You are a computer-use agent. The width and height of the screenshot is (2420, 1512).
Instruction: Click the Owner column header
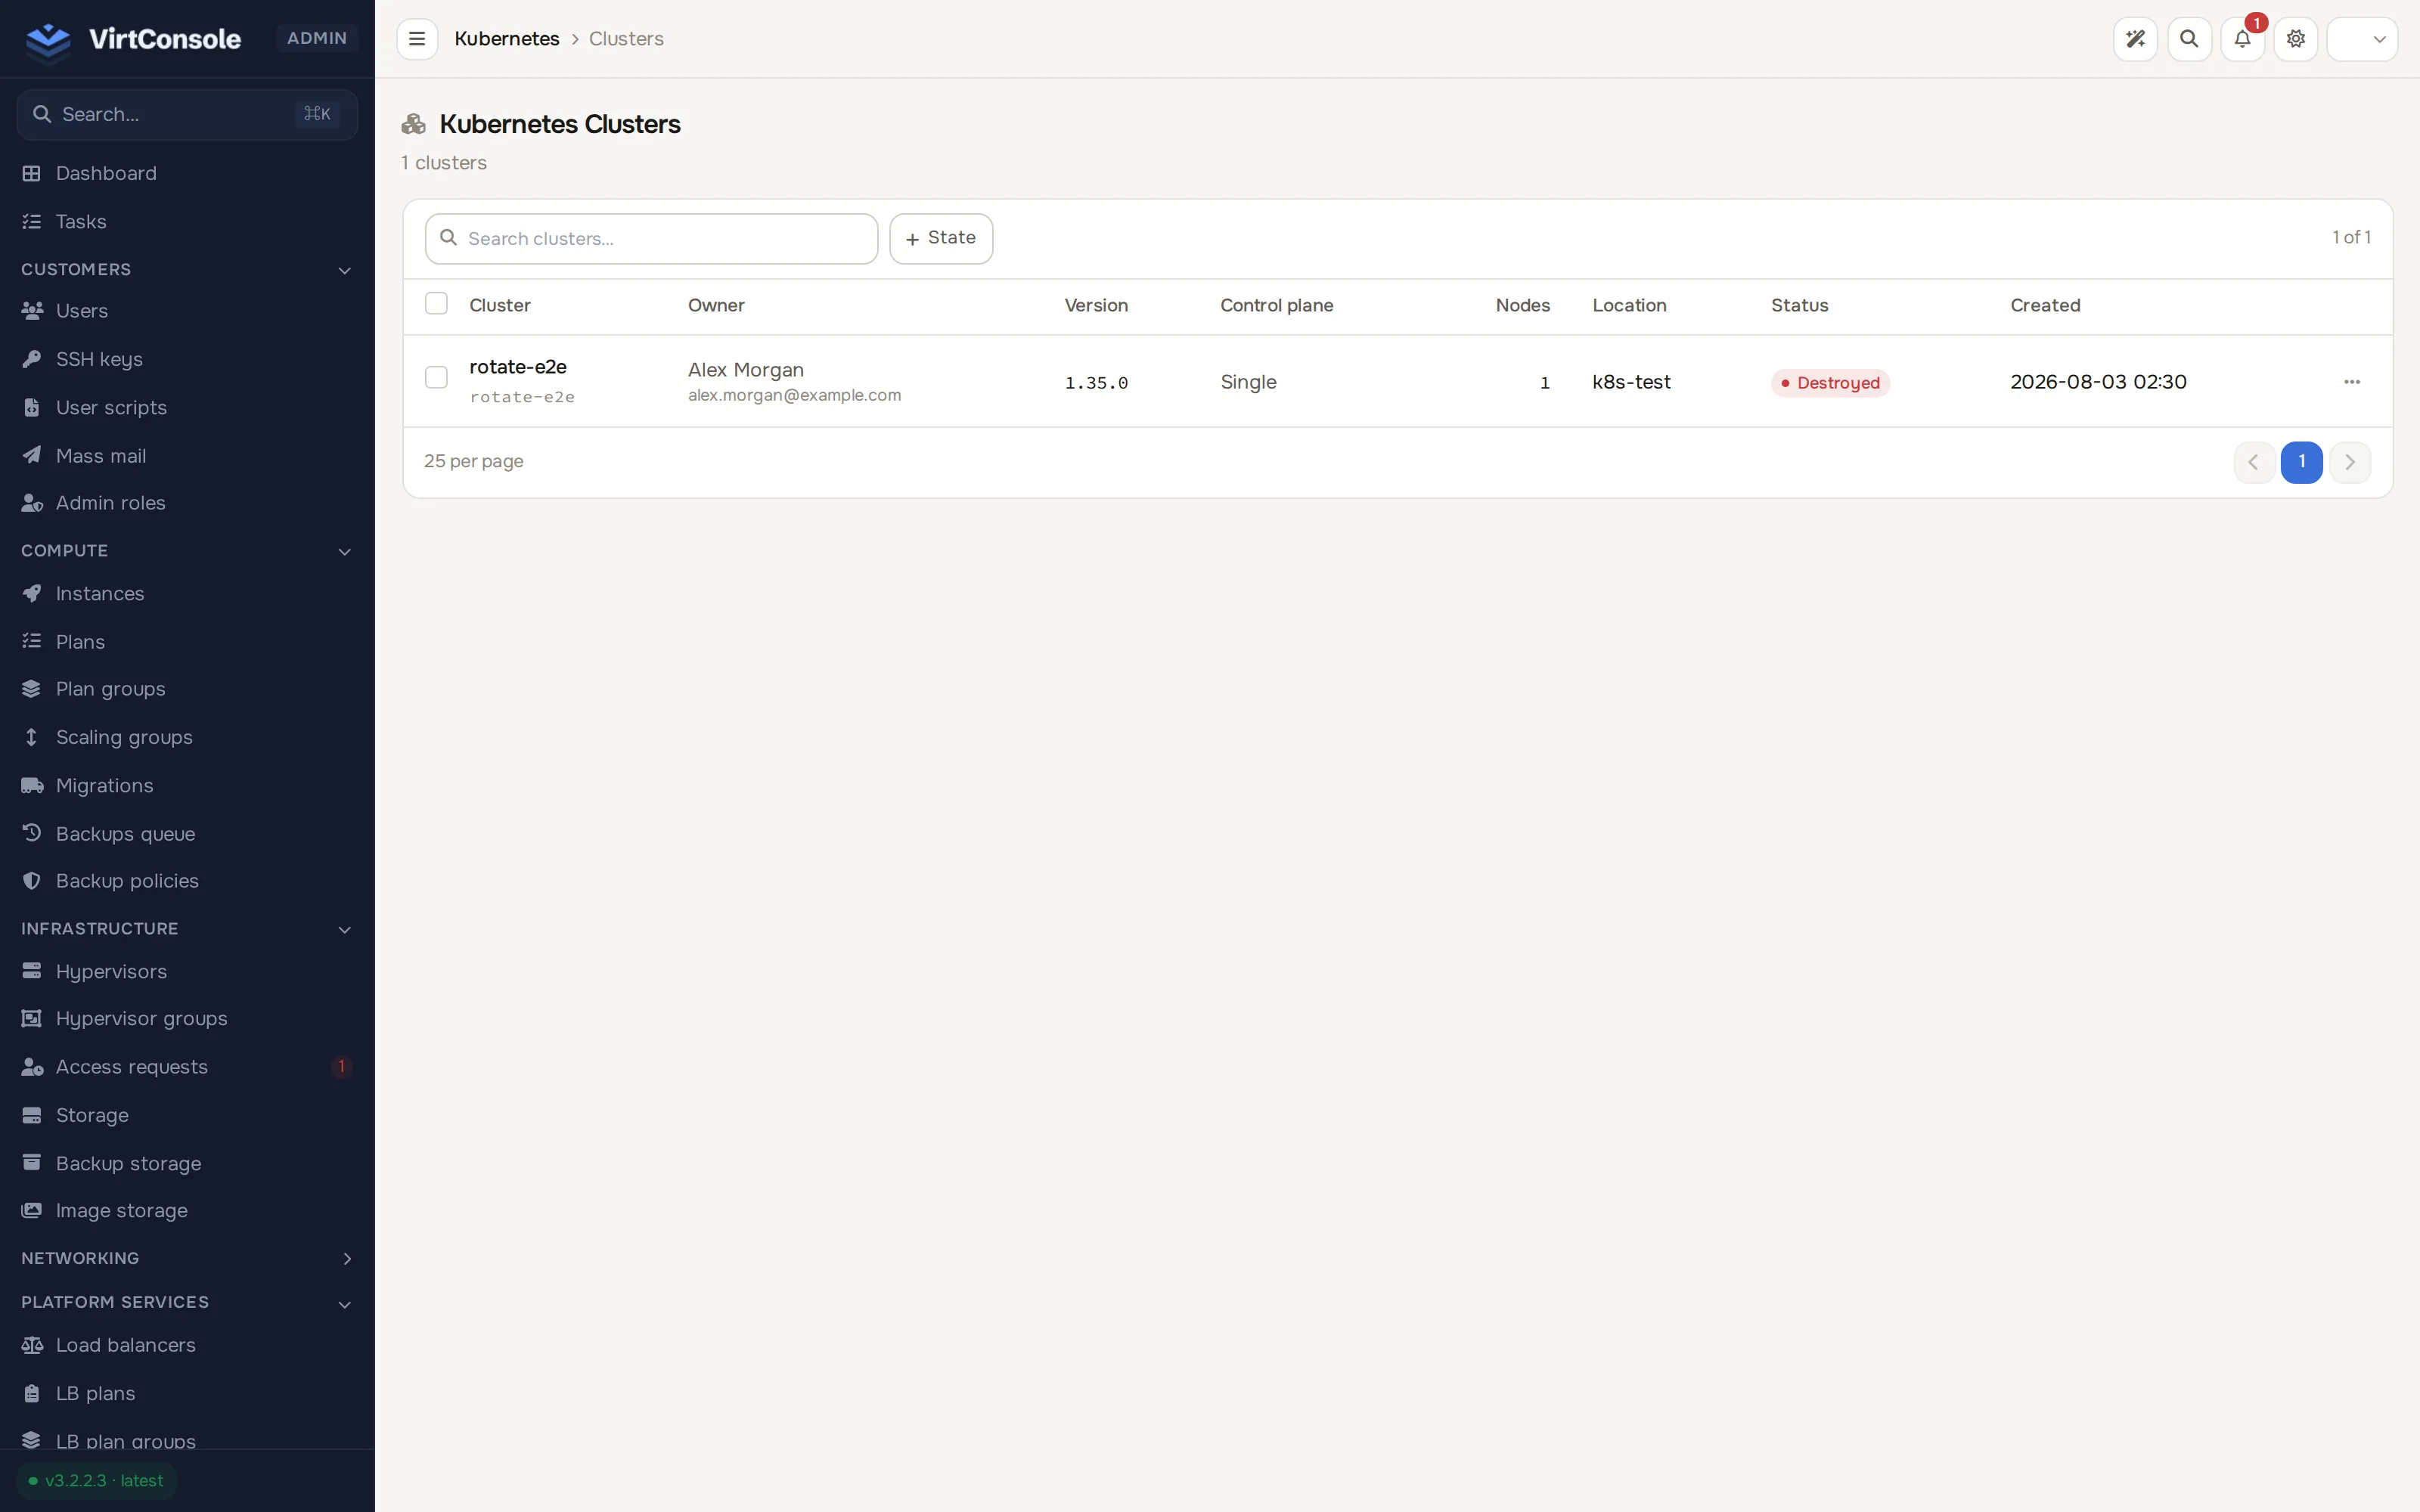[716, 306]
